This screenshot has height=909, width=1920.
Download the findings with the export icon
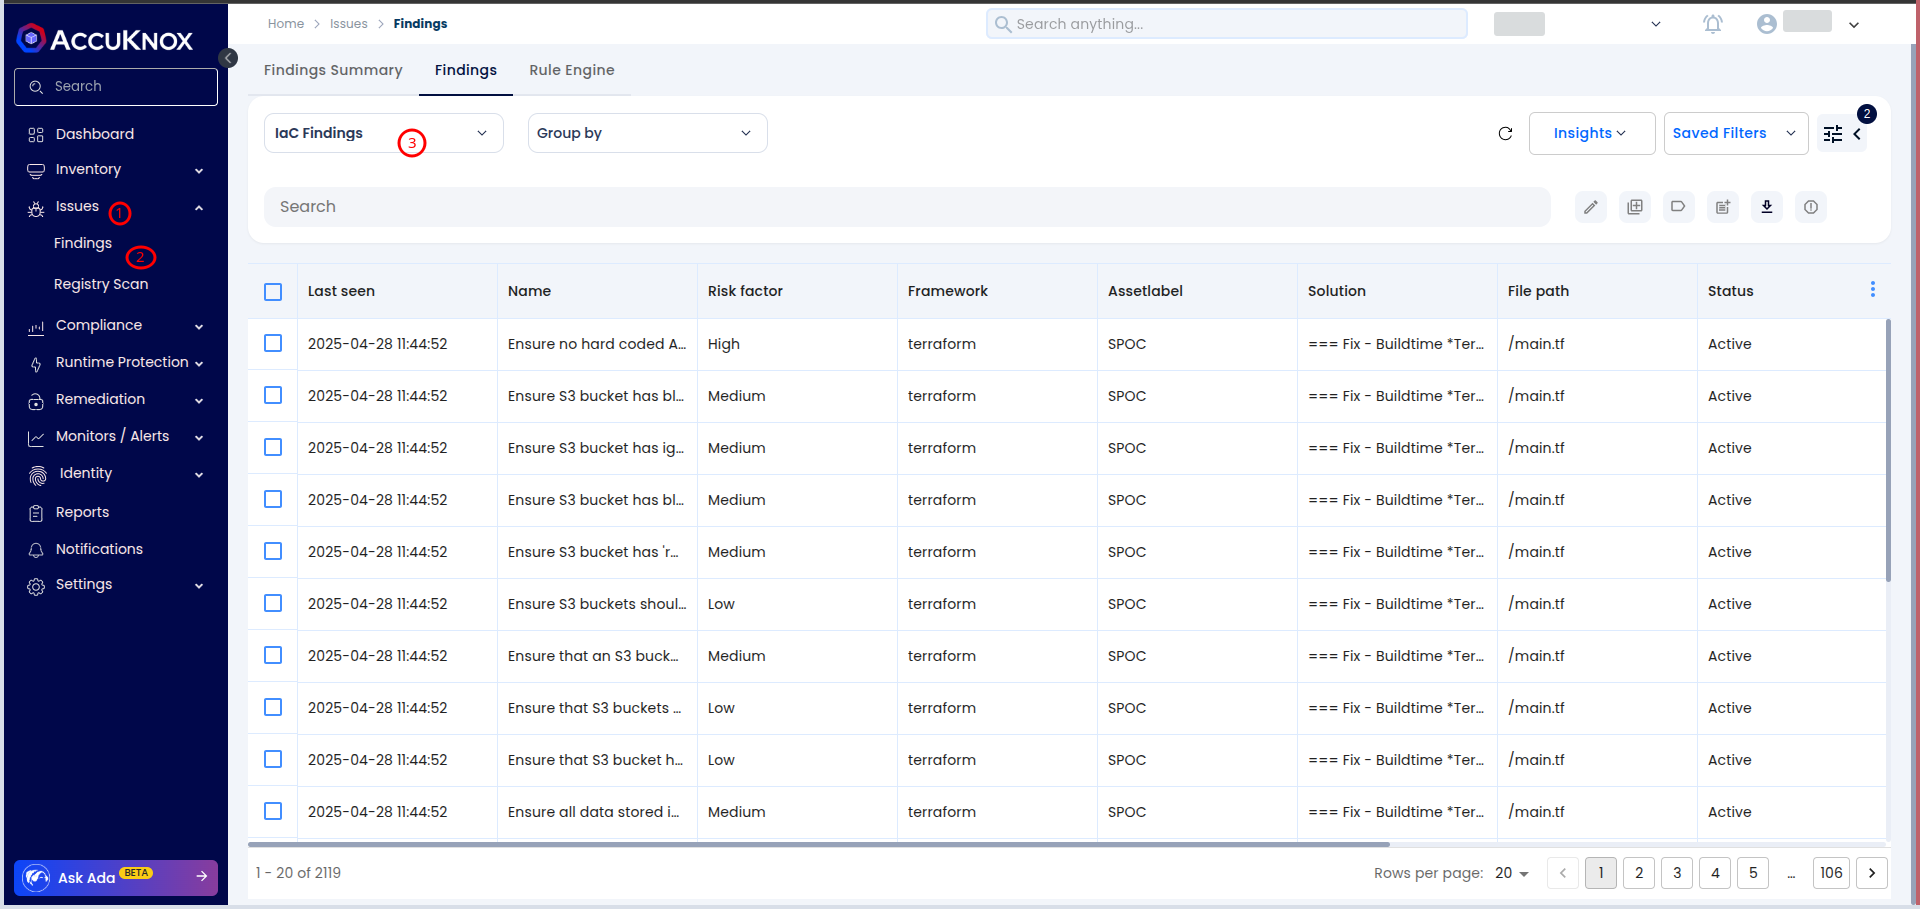pos(1767,207)
